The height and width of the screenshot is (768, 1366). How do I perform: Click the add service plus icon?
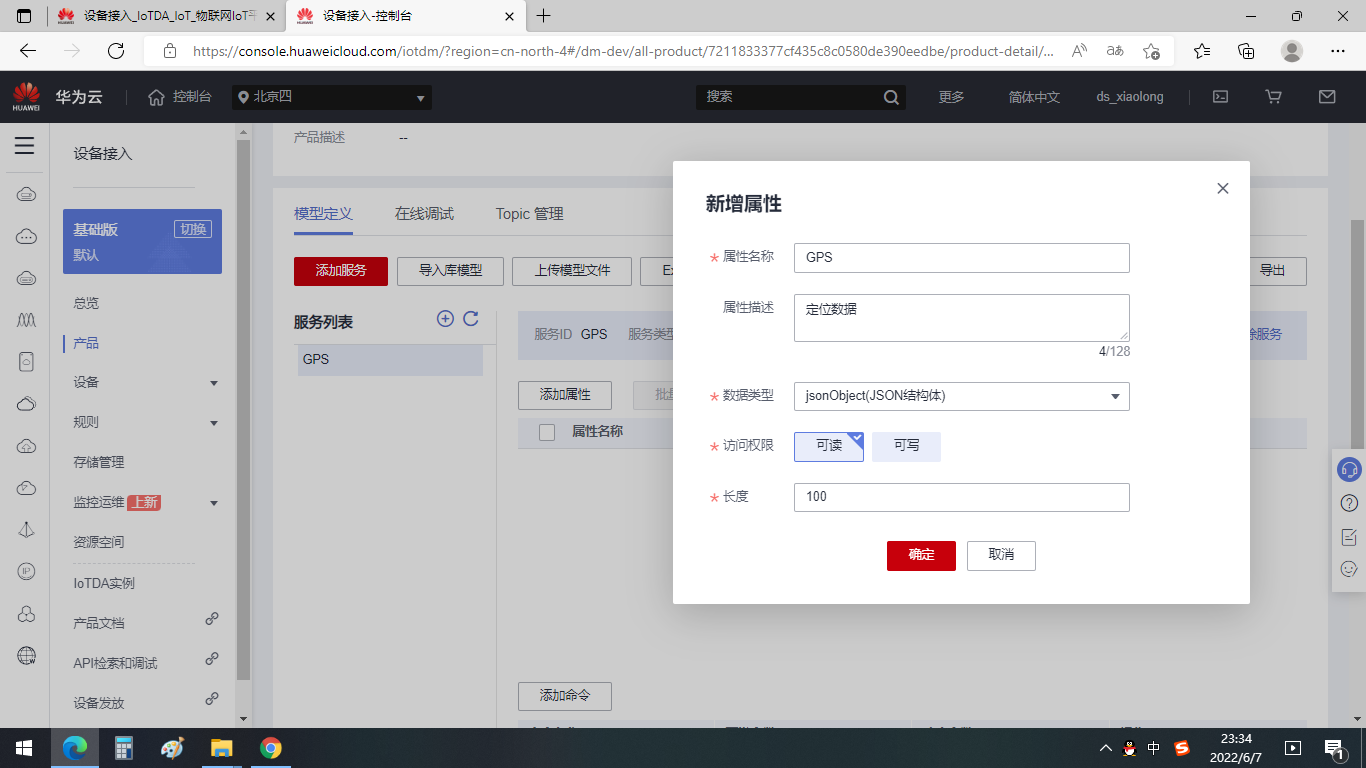pos(446,318)
